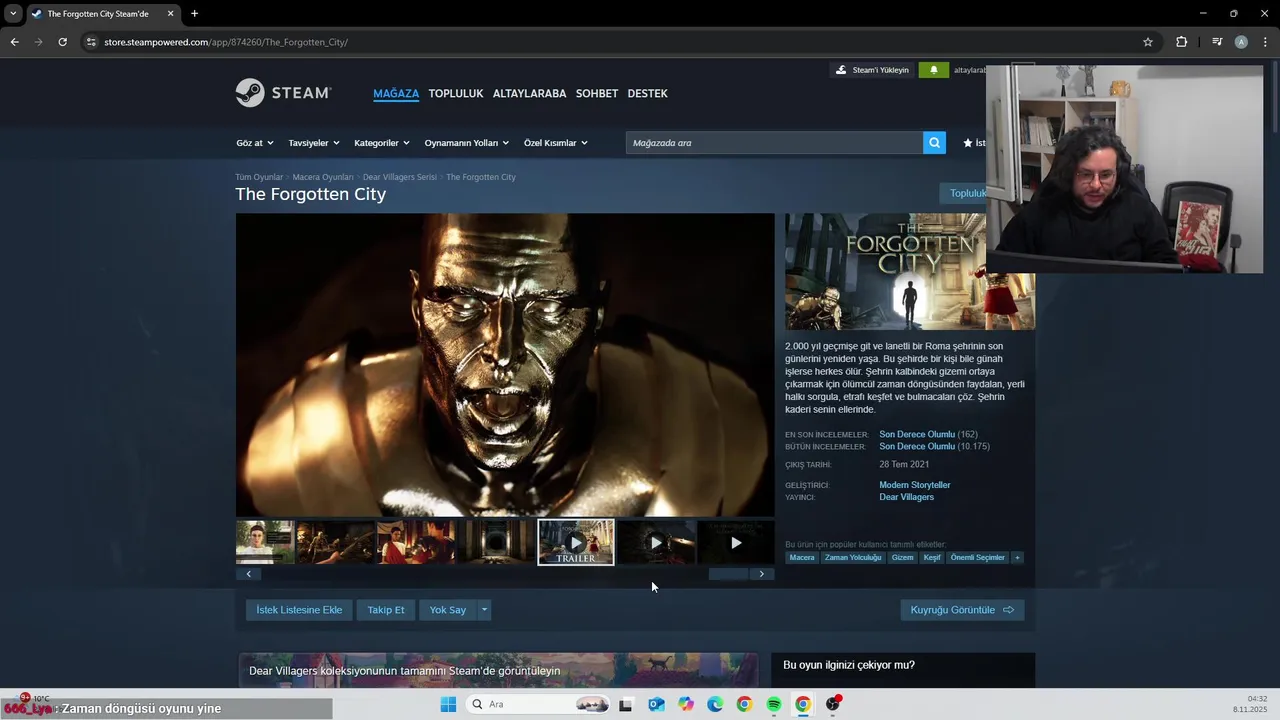Open Copilot from the taskbar

[686, 704]
